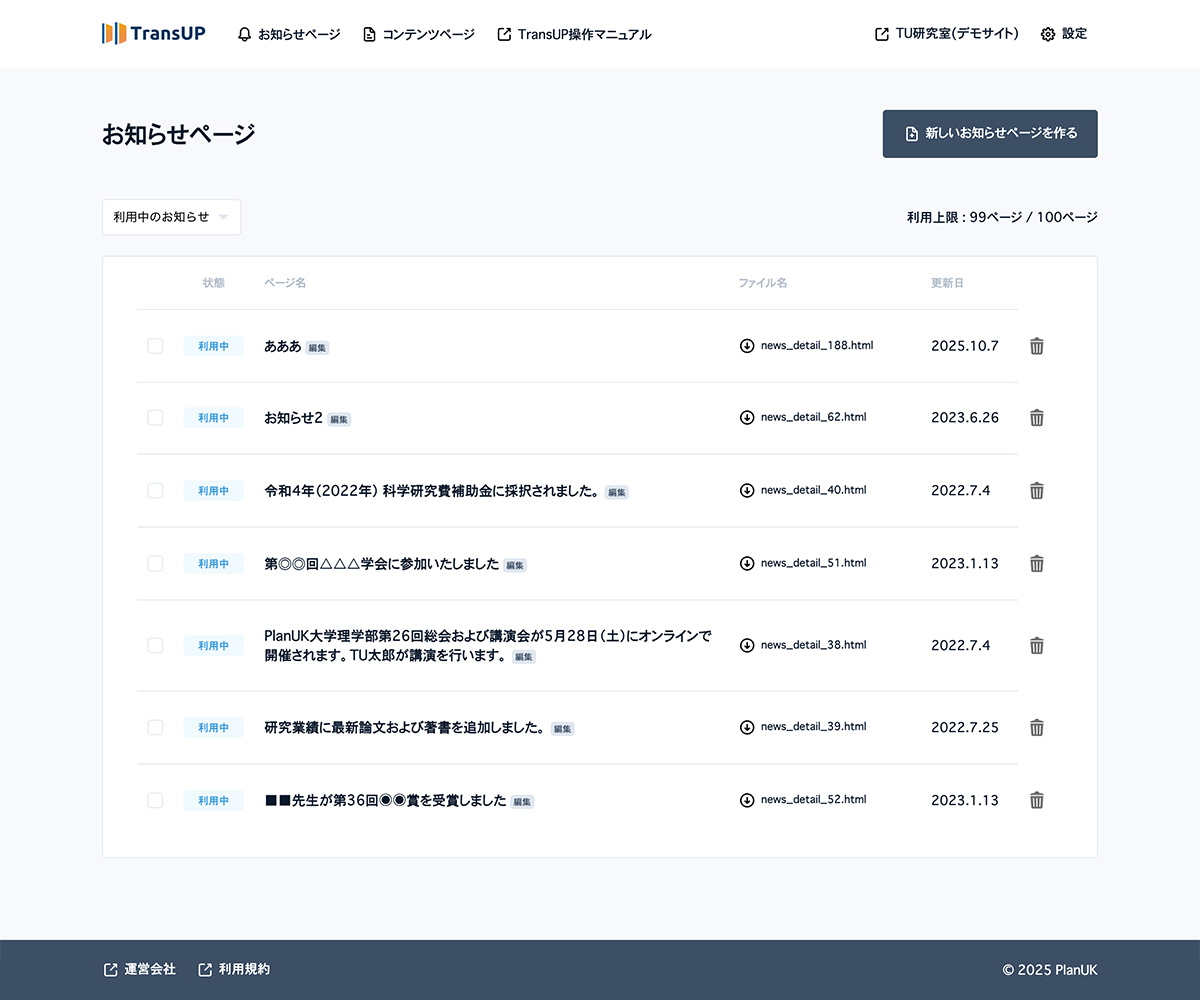Click the TransUP logo
1200x1000 pixels.
pos(154,34)
